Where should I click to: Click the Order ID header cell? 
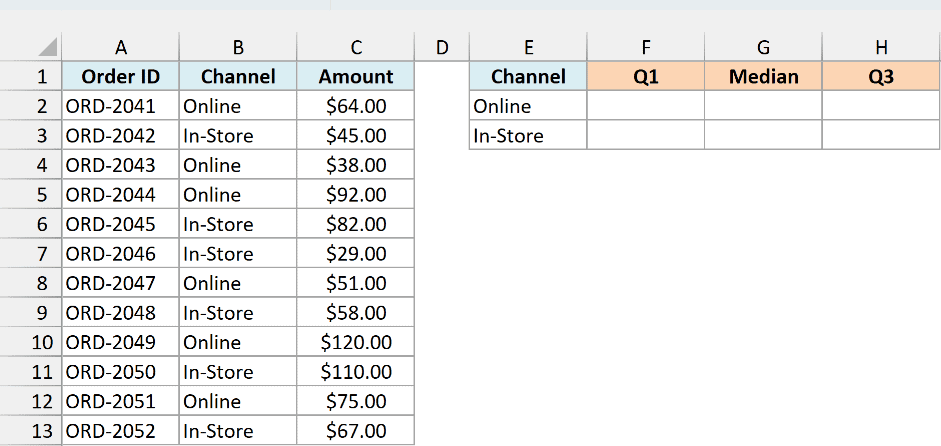point(121,76)
